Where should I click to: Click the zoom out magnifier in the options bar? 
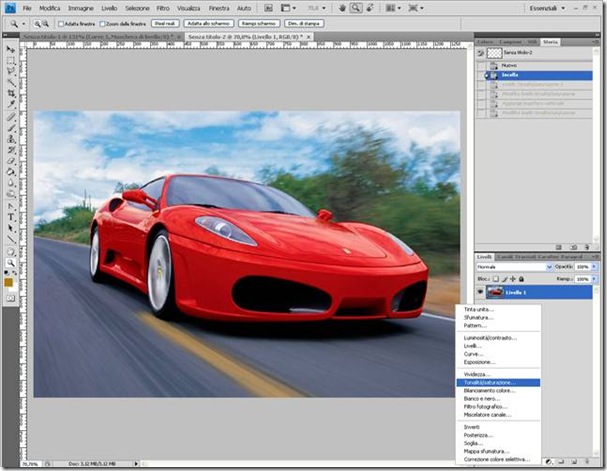pyautogui.click(x=45, y=24)
